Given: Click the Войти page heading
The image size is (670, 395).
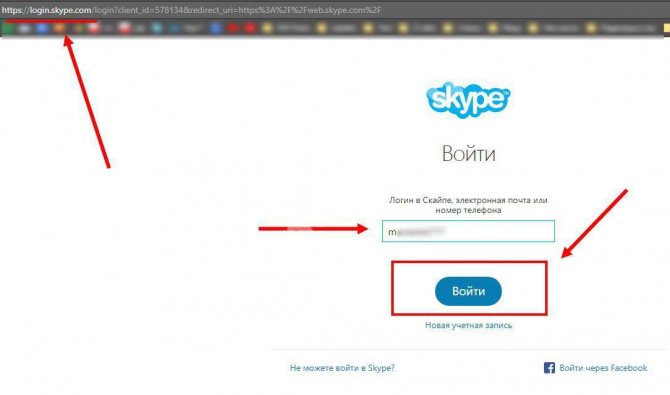Looking at the screenshot, I should click(x=468, y=153).
